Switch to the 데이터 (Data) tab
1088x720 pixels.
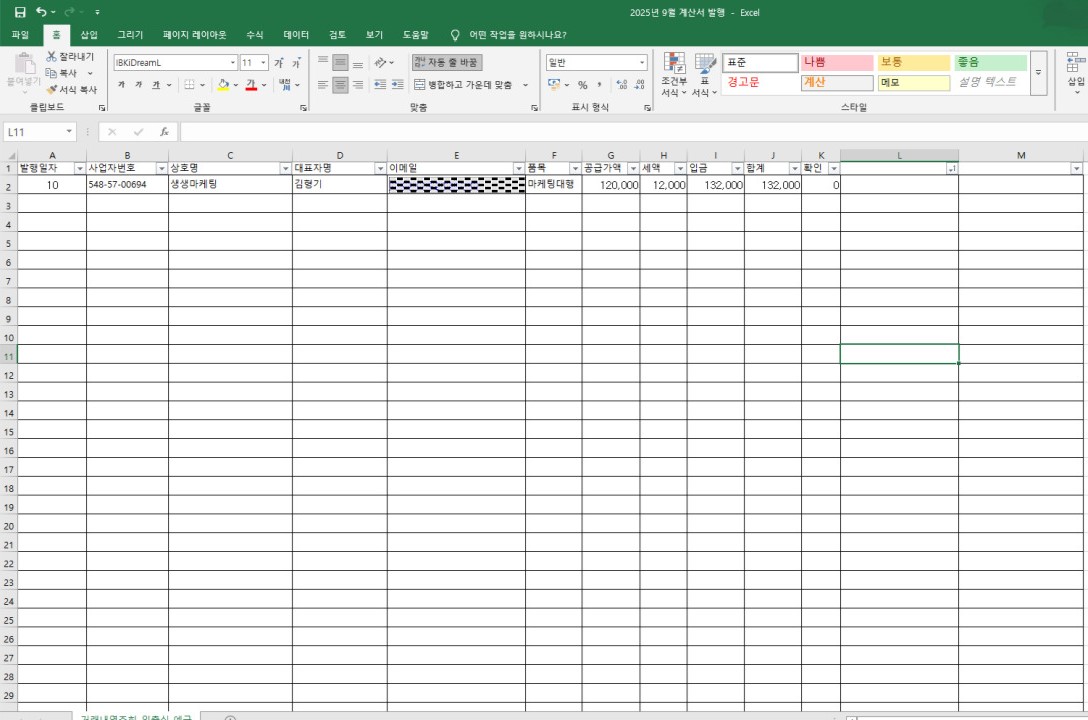296,35
